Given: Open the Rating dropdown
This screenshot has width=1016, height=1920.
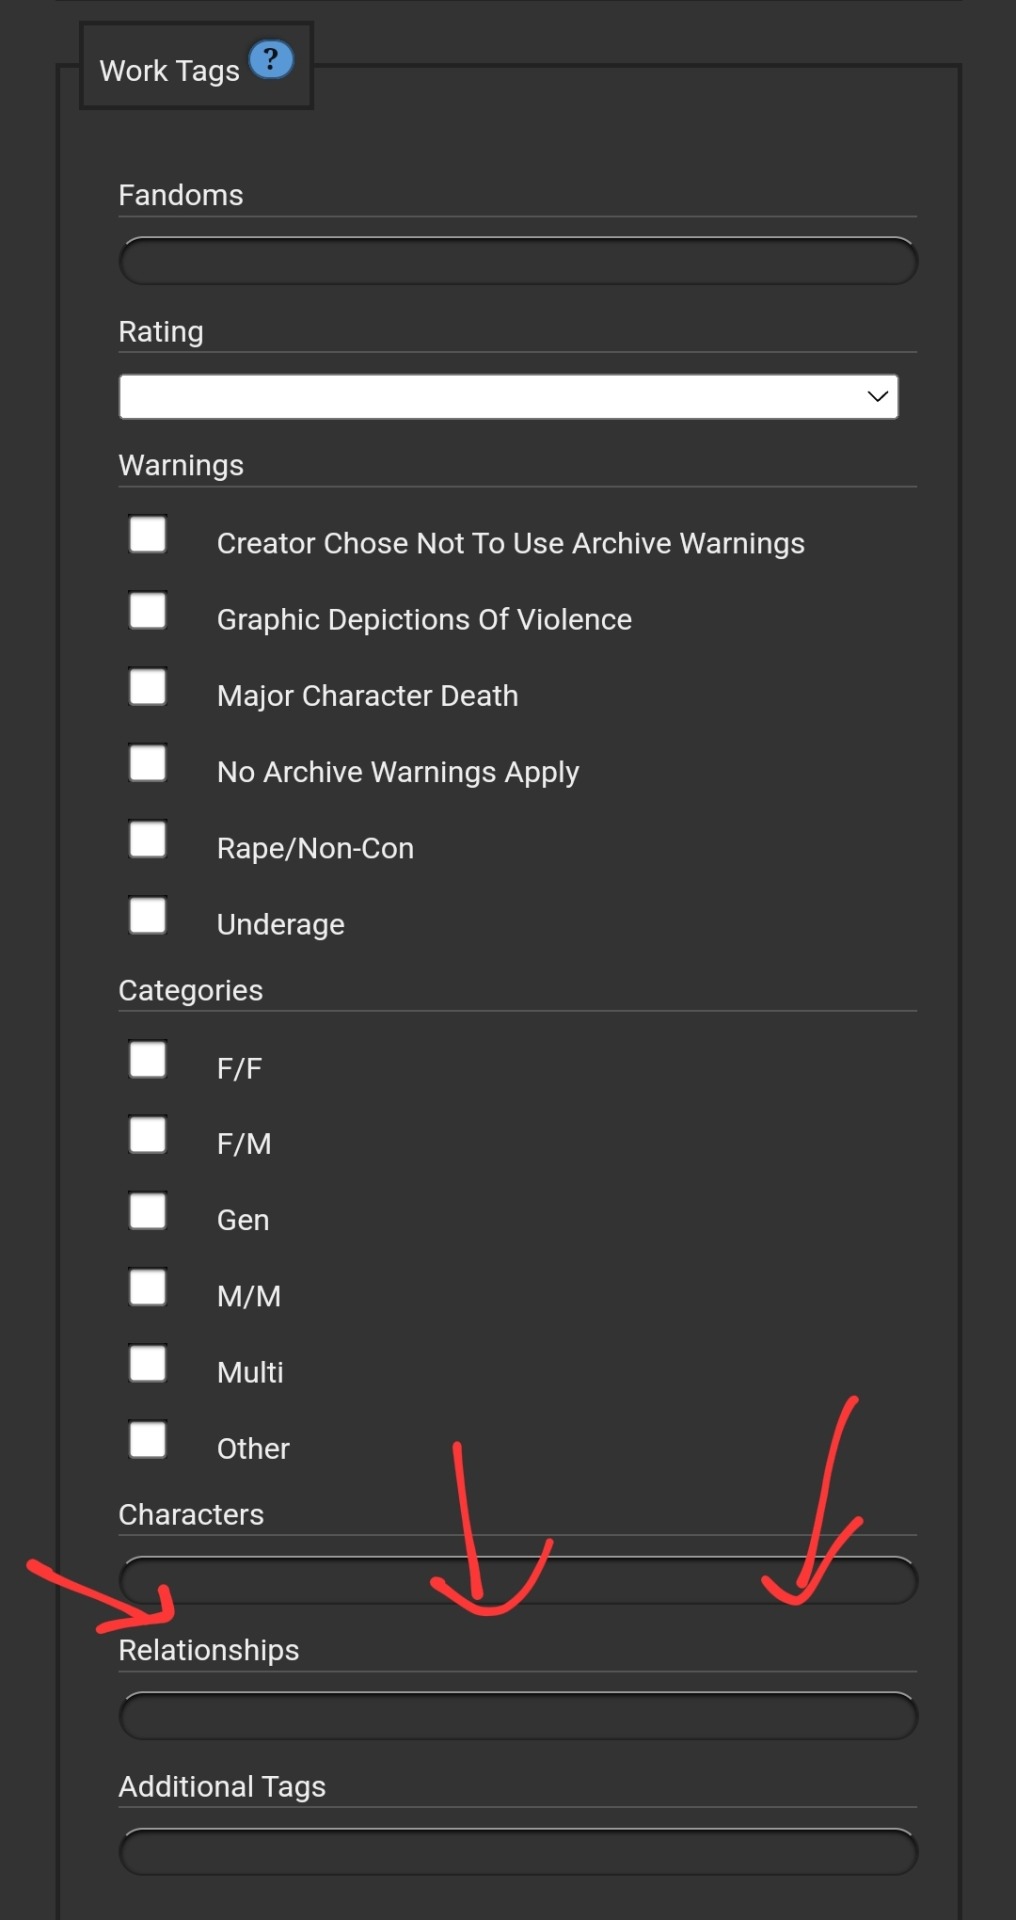Looking at the screenshot, I should [x=507, y=397].
